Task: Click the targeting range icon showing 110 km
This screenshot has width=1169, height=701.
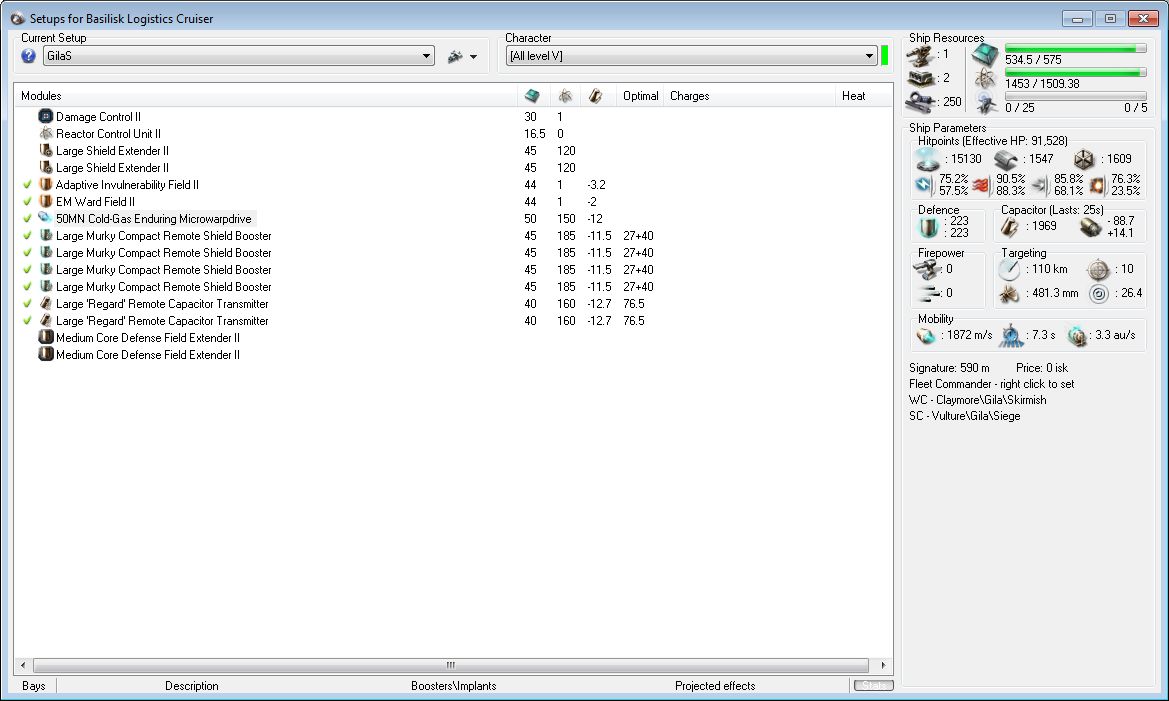Action: coord(1009,269)
